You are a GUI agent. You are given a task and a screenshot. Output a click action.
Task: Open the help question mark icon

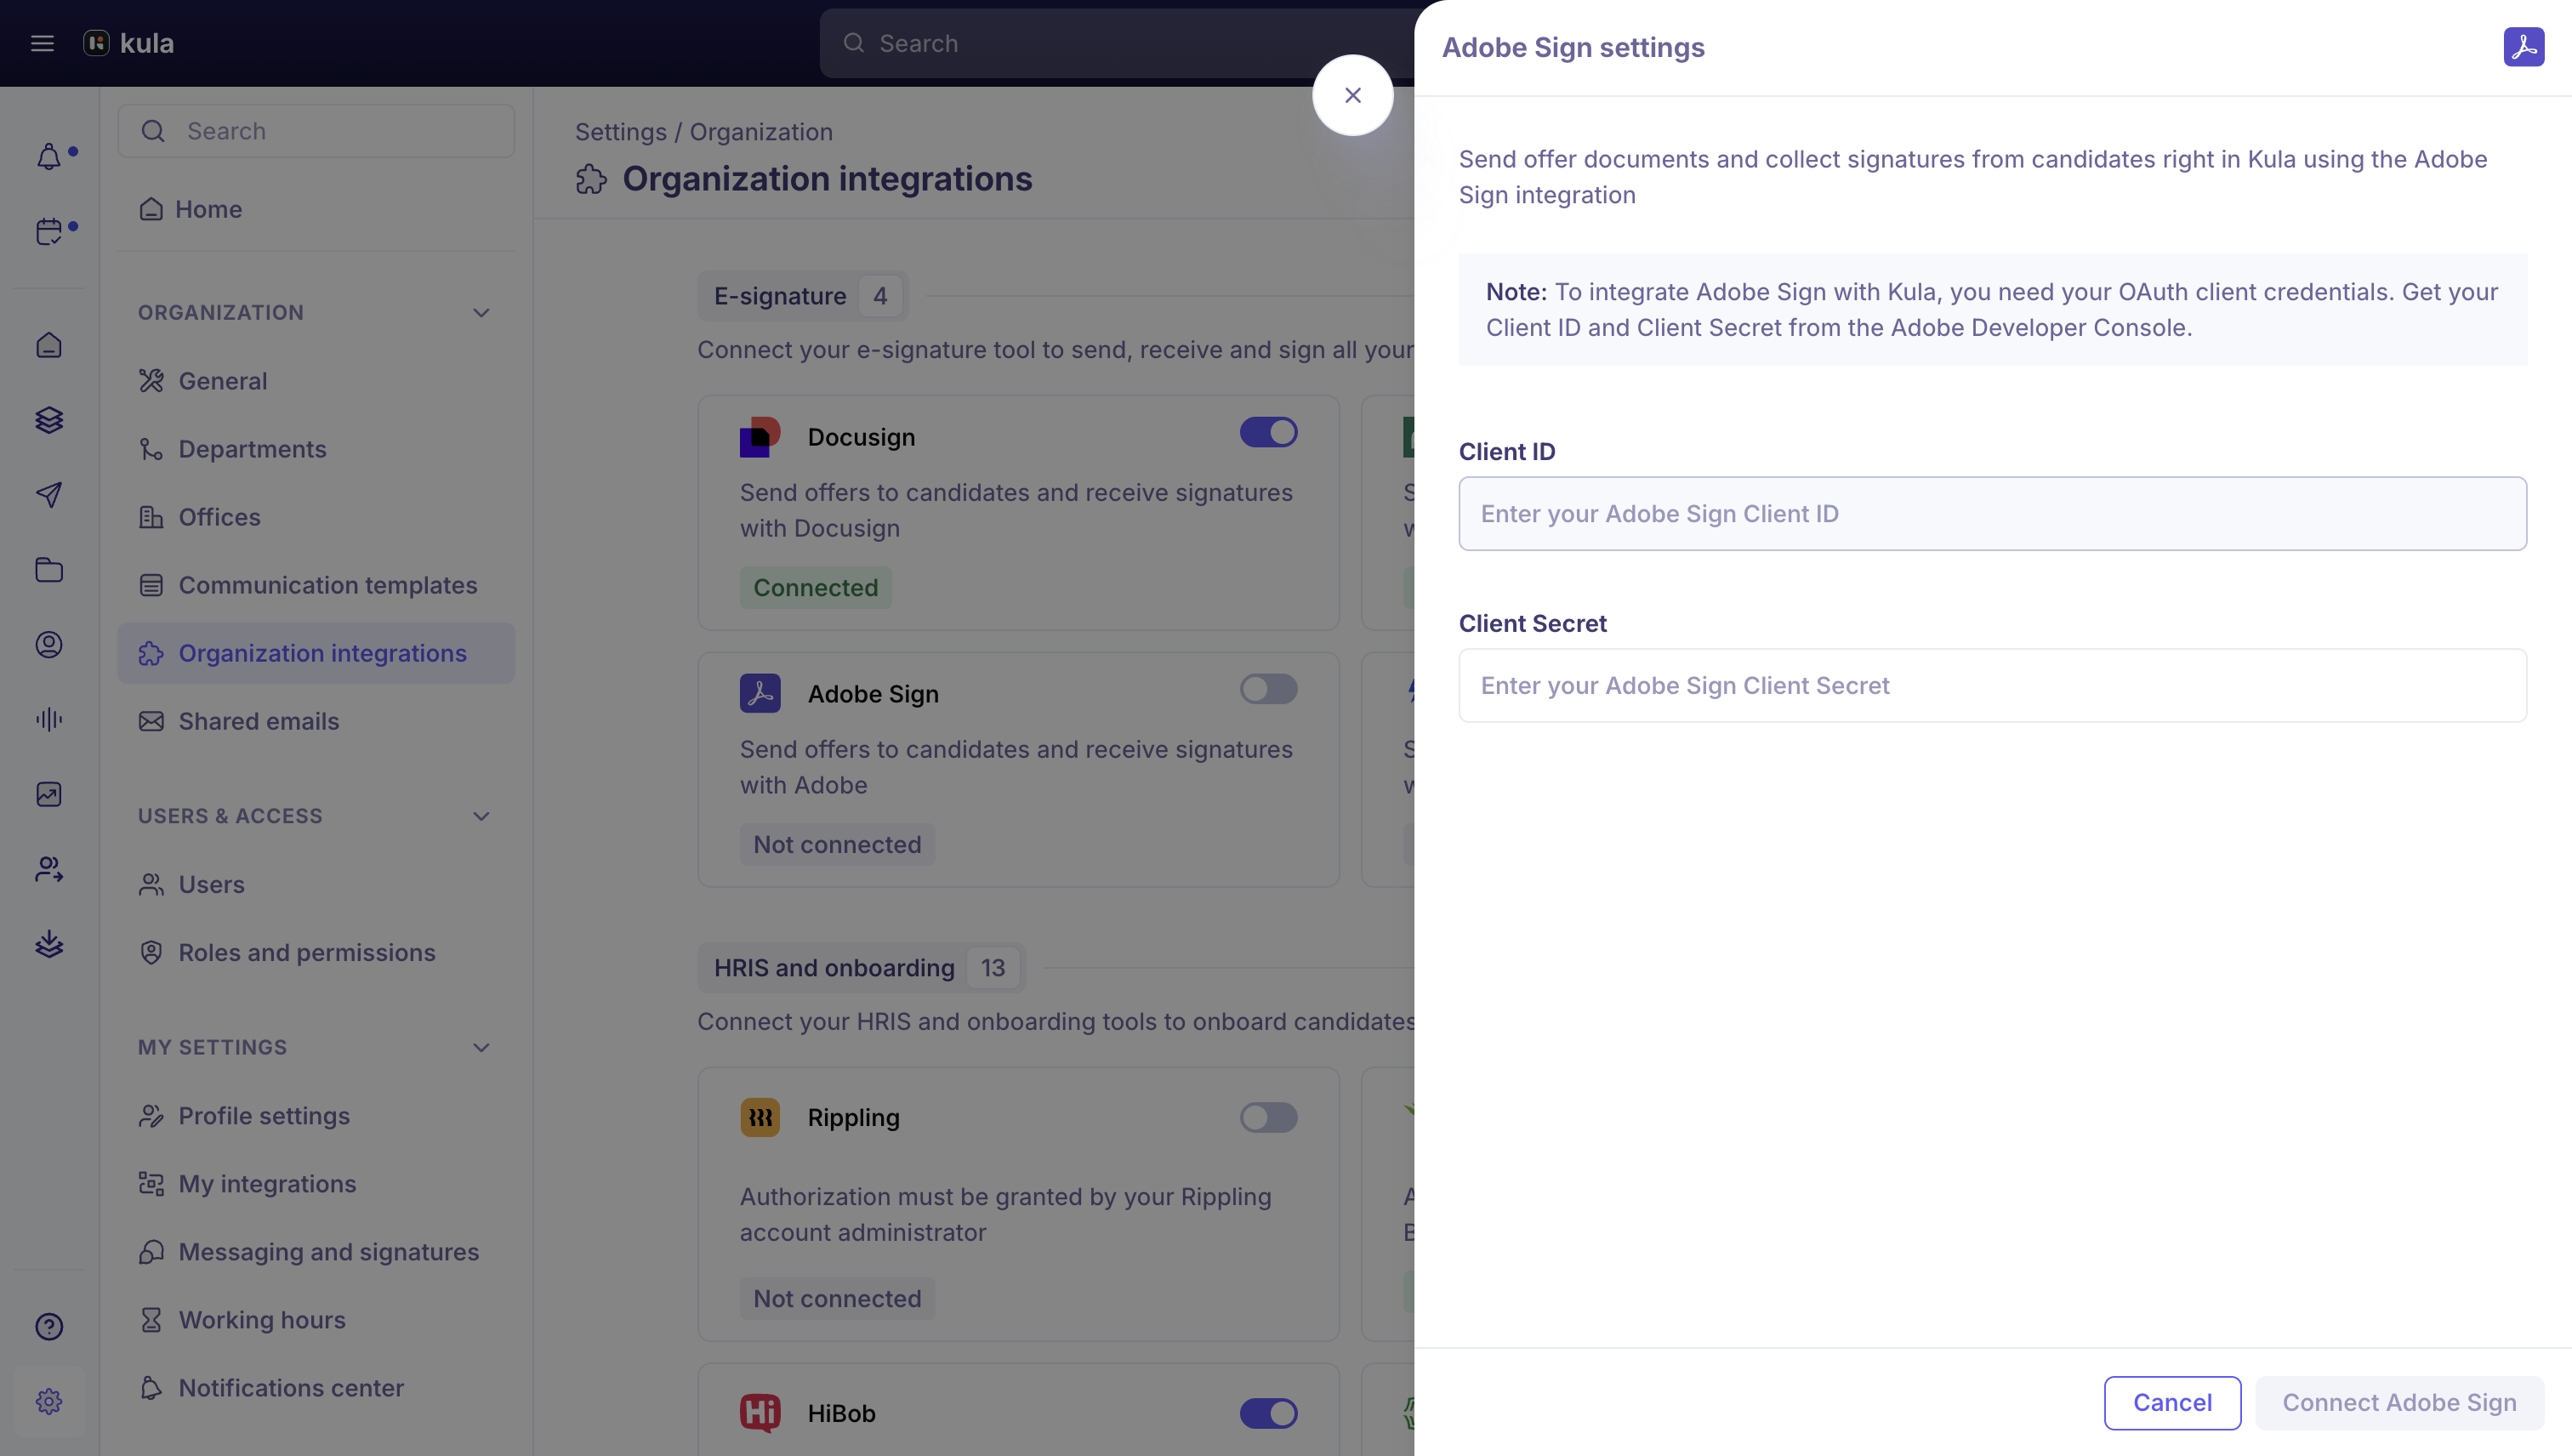(x=49, y=1326)
